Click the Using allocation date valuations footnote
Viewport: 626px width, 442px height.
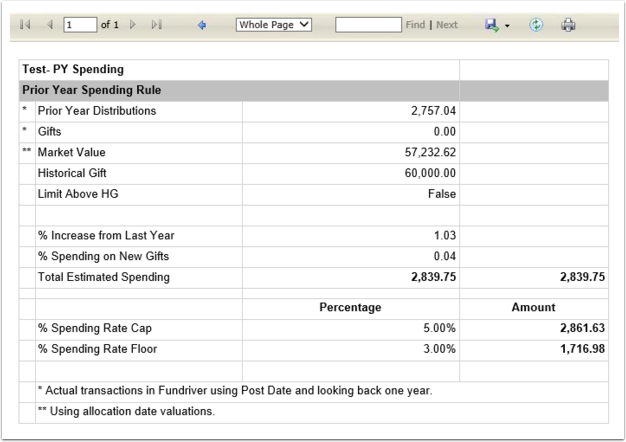tap(127, 411)
